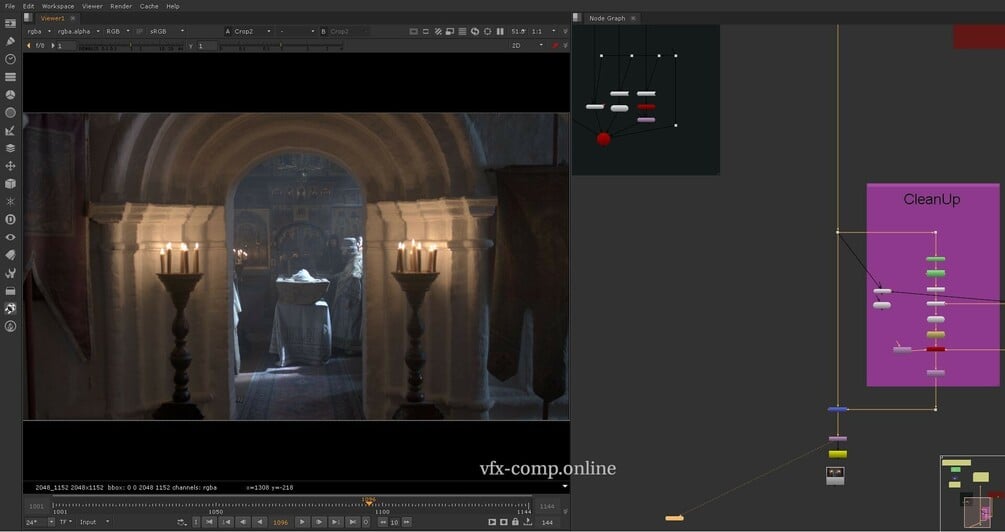Open the sRGB viewer LUT dropdown
Viewport: 1005px width, 532px height.
166,31
